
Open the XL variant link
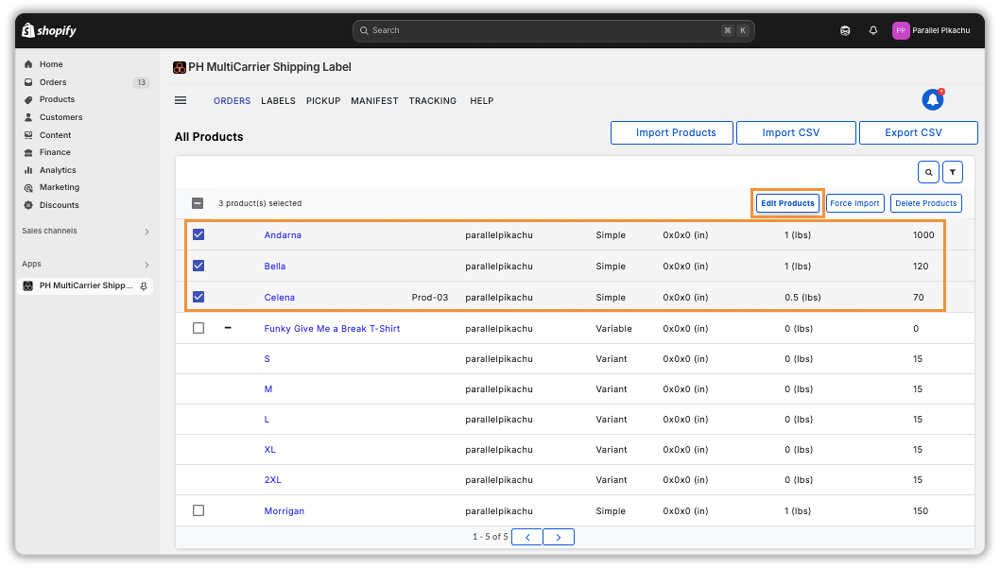(x=270, y=449)
